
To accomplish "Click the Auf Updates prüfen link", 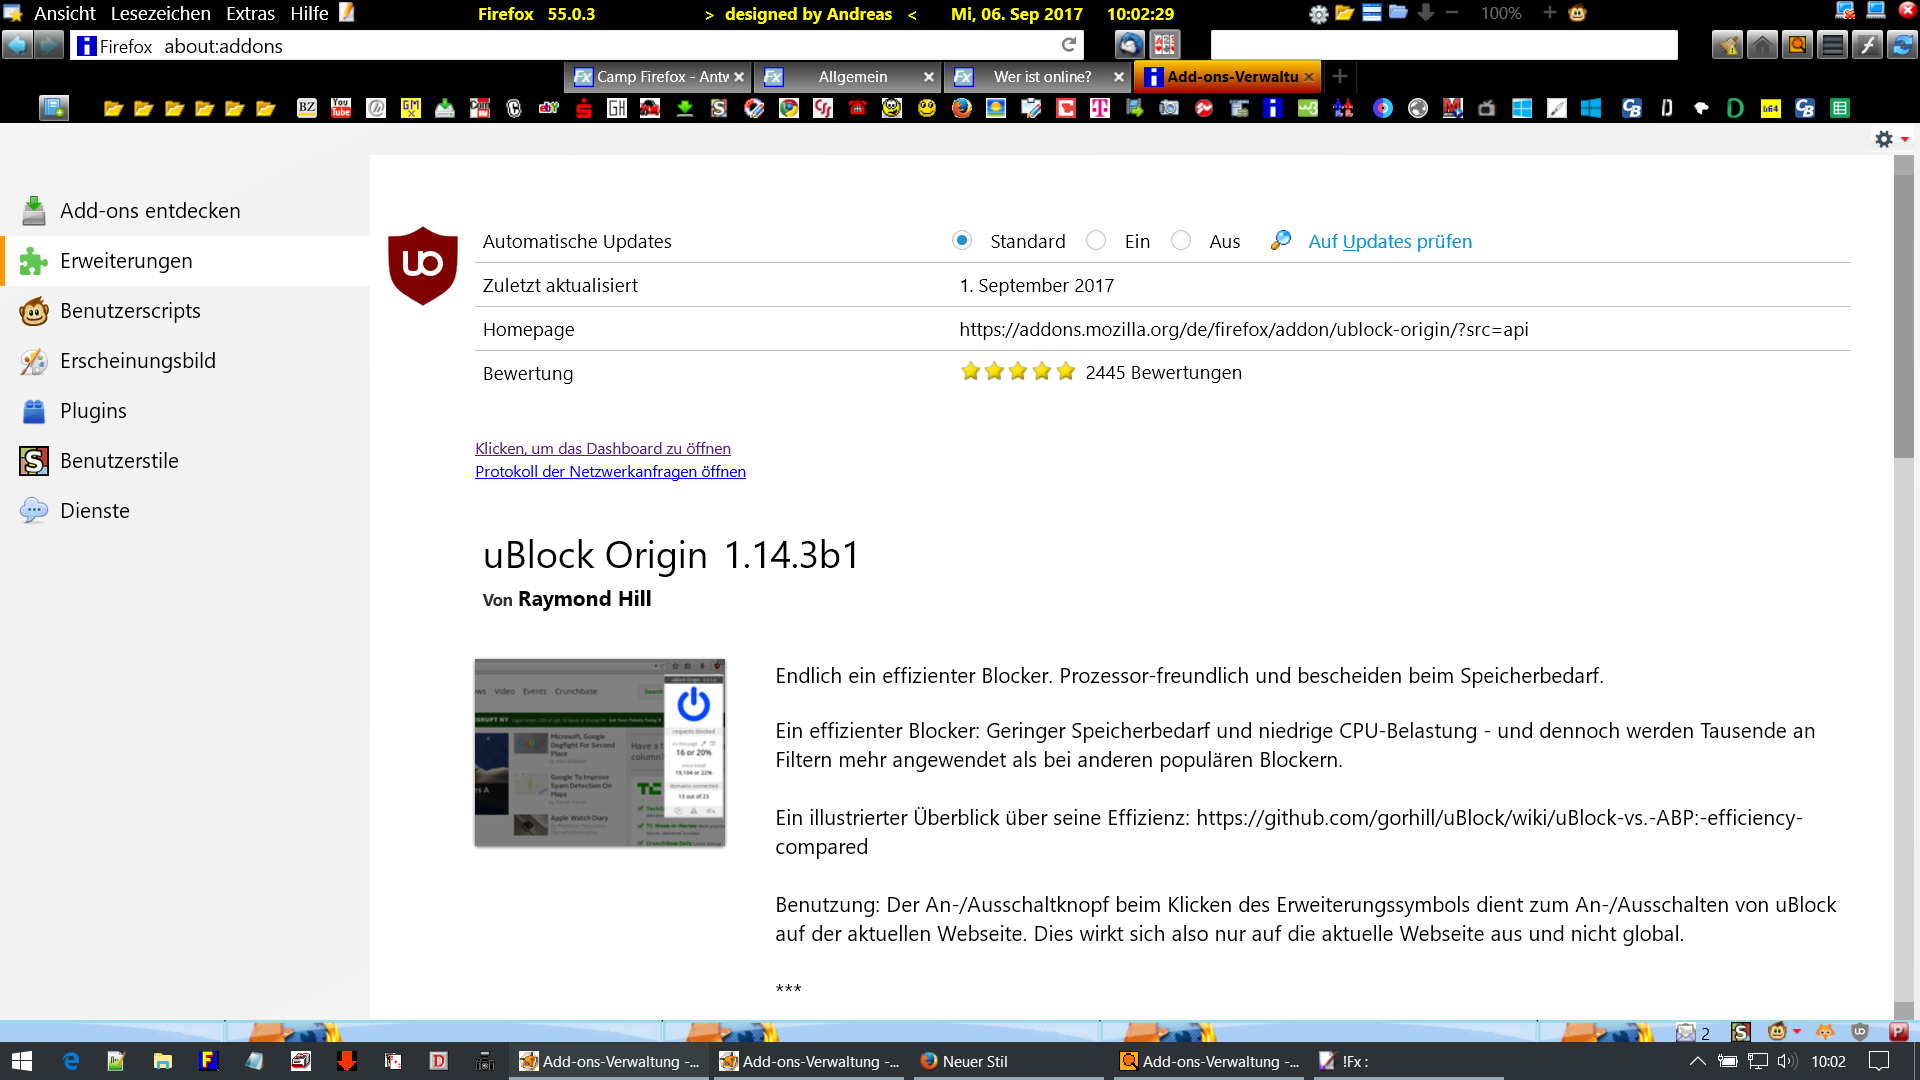I will click(1389, 241).
